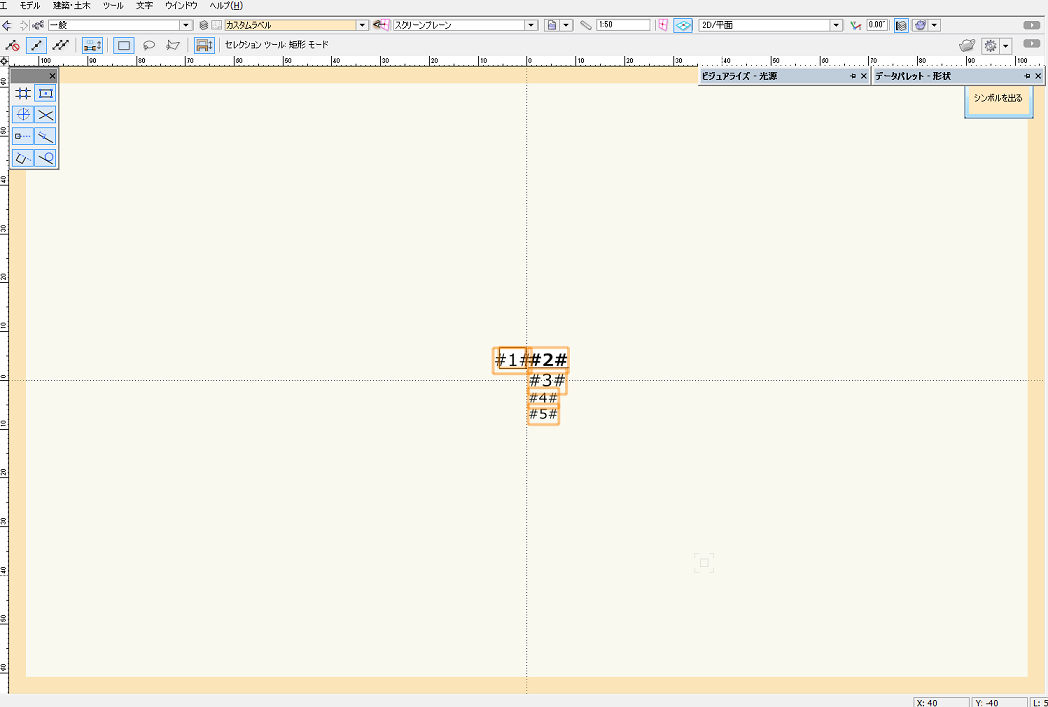The height and width of the screenshot is (707, 1048).
Task: Expand the 2D/平面 view dropdown
Action: pyautogui.click(x=836, y=25)
